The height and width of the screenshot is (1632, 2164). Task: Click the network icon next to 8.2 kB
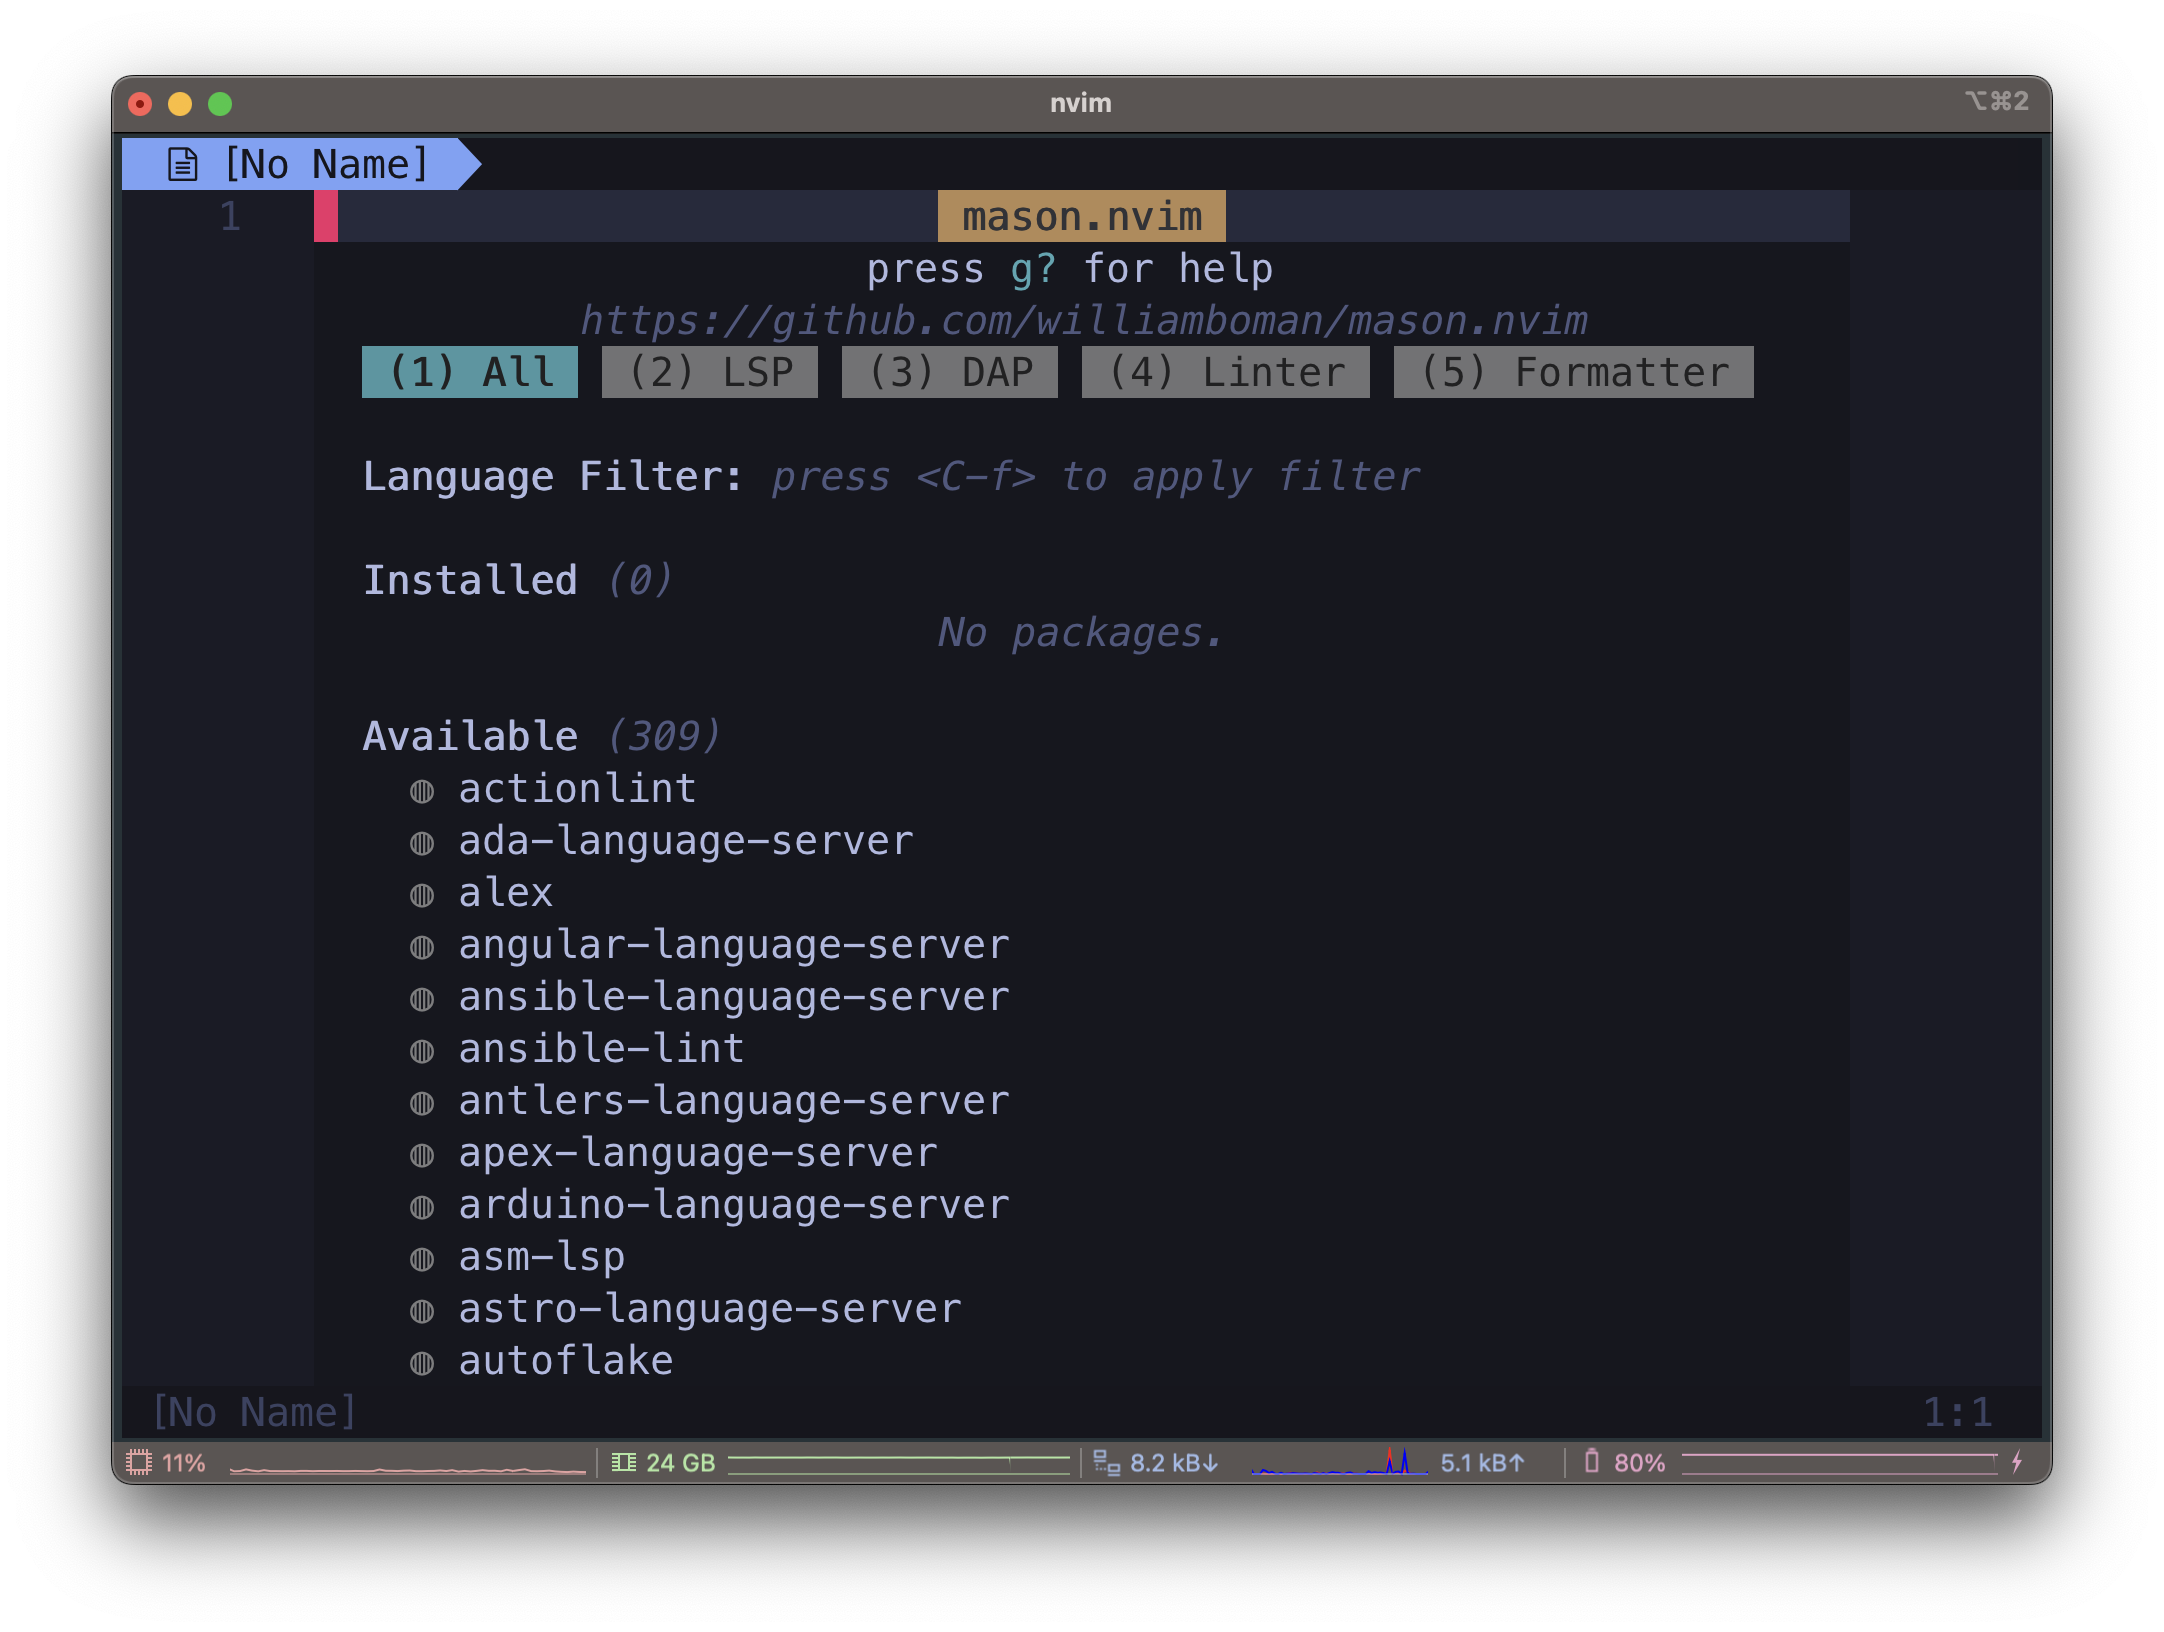[x=1106, y=1462]
